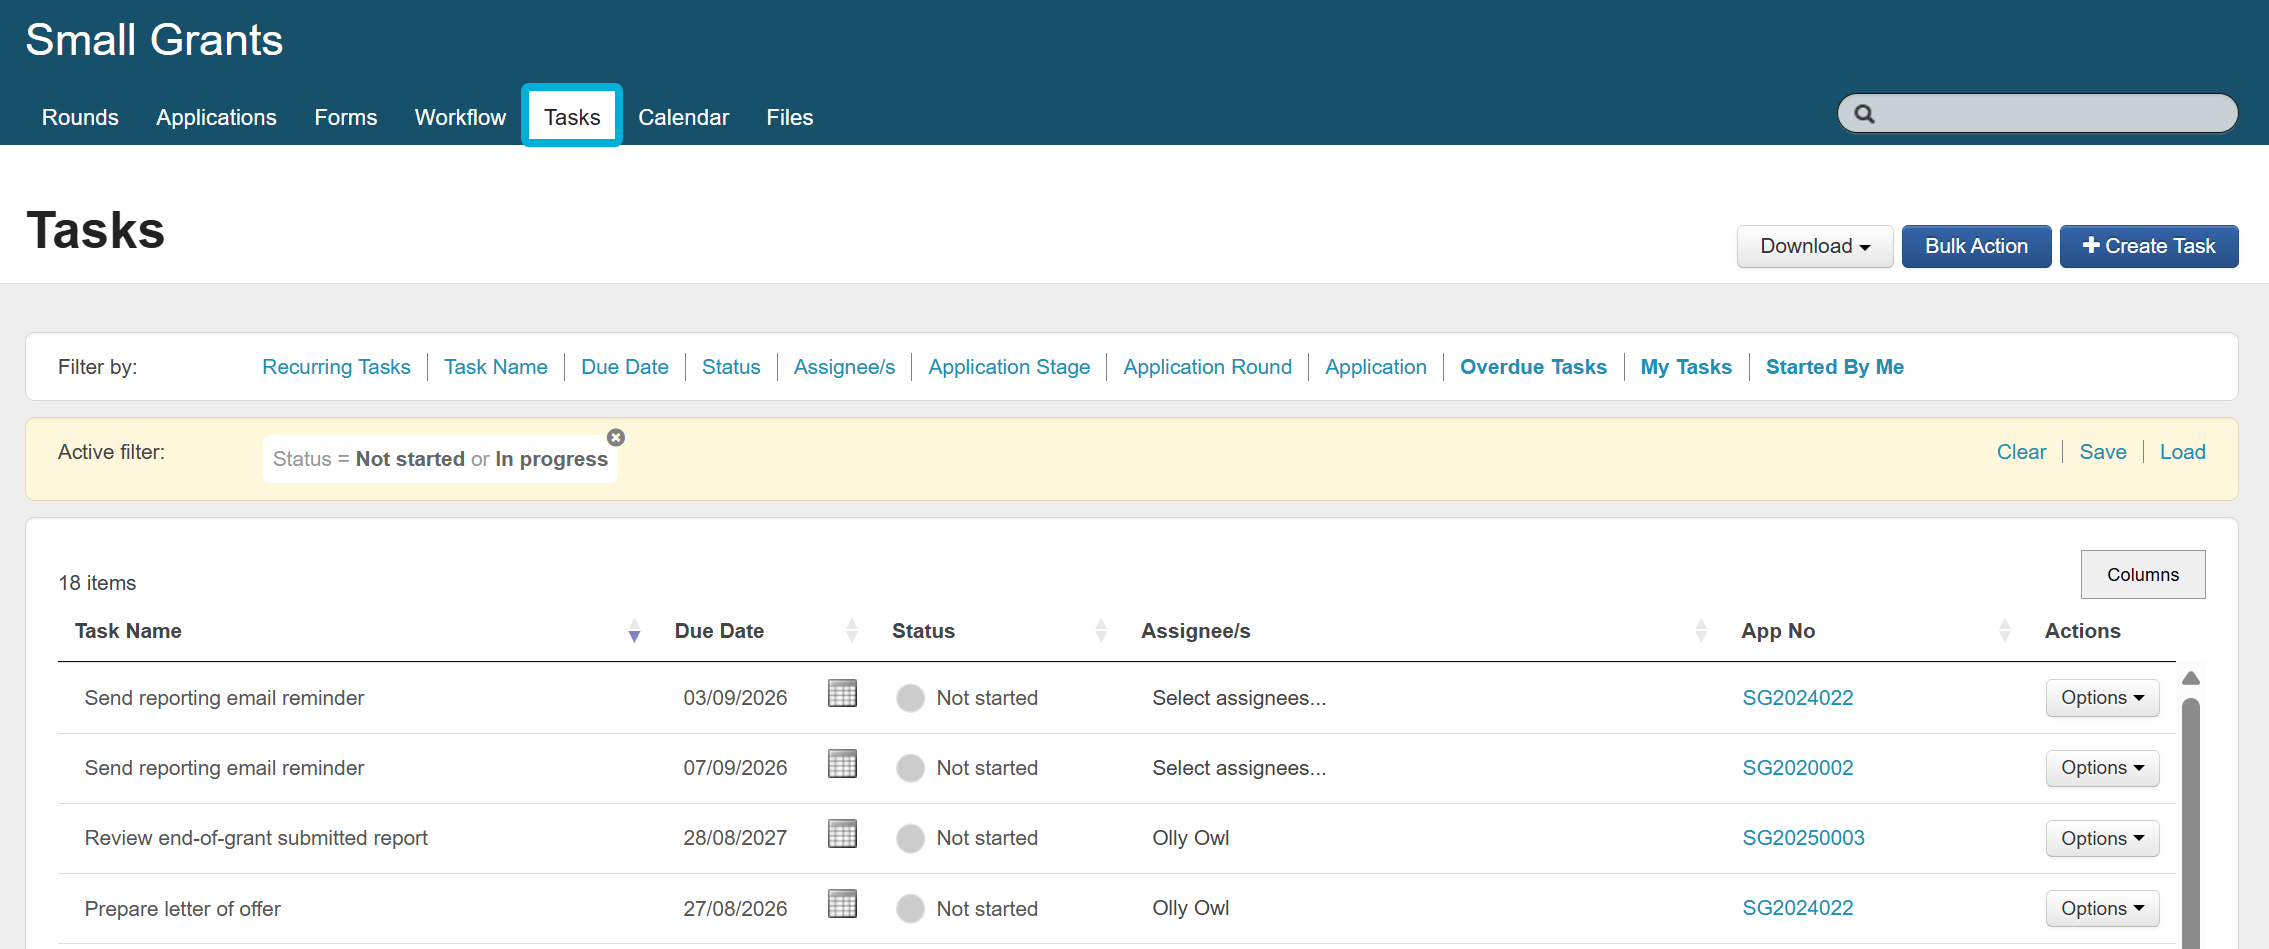Viewport: 2269px width, 949px height.
Task: Apply Started By Me filter
Action: pos(1834,367)
